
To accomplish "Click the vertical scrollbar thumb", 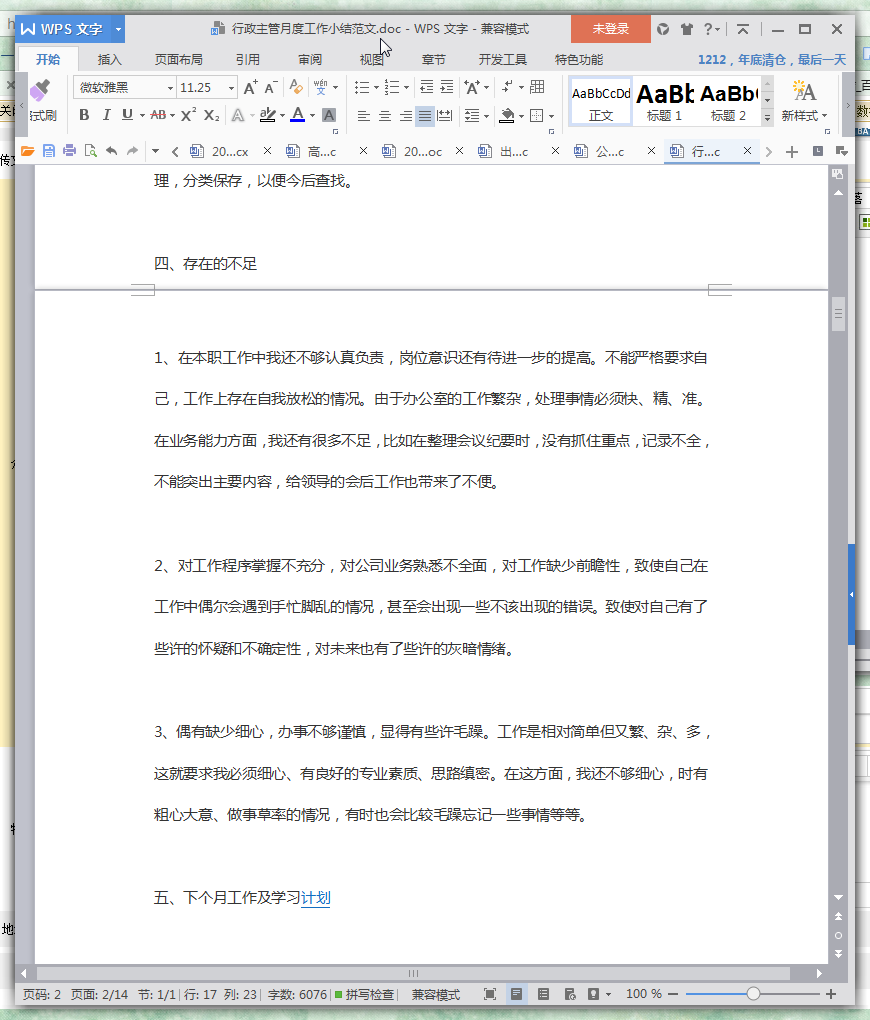I will 838,314.
